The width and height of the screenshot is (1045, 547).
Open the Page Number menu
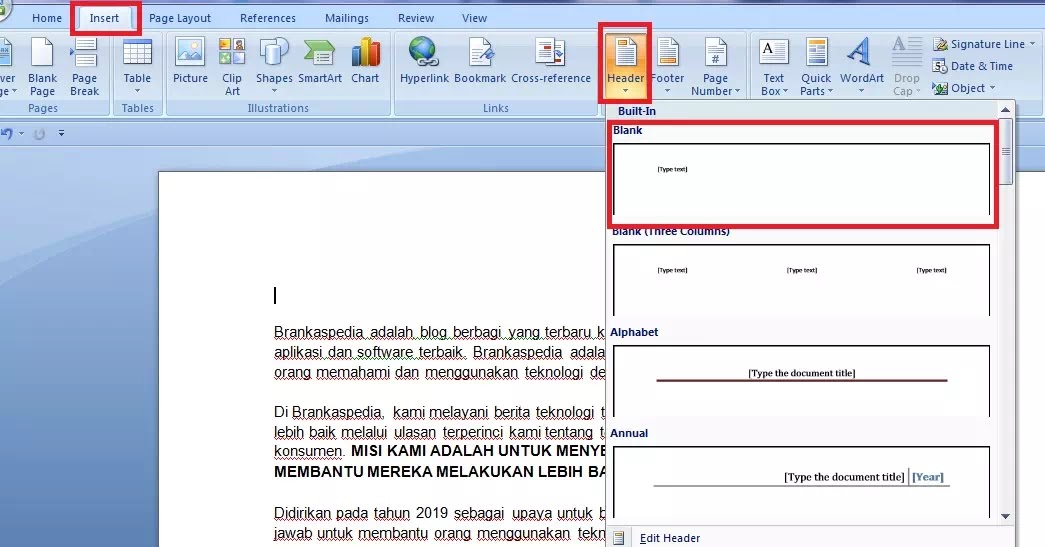coord(715,67)
